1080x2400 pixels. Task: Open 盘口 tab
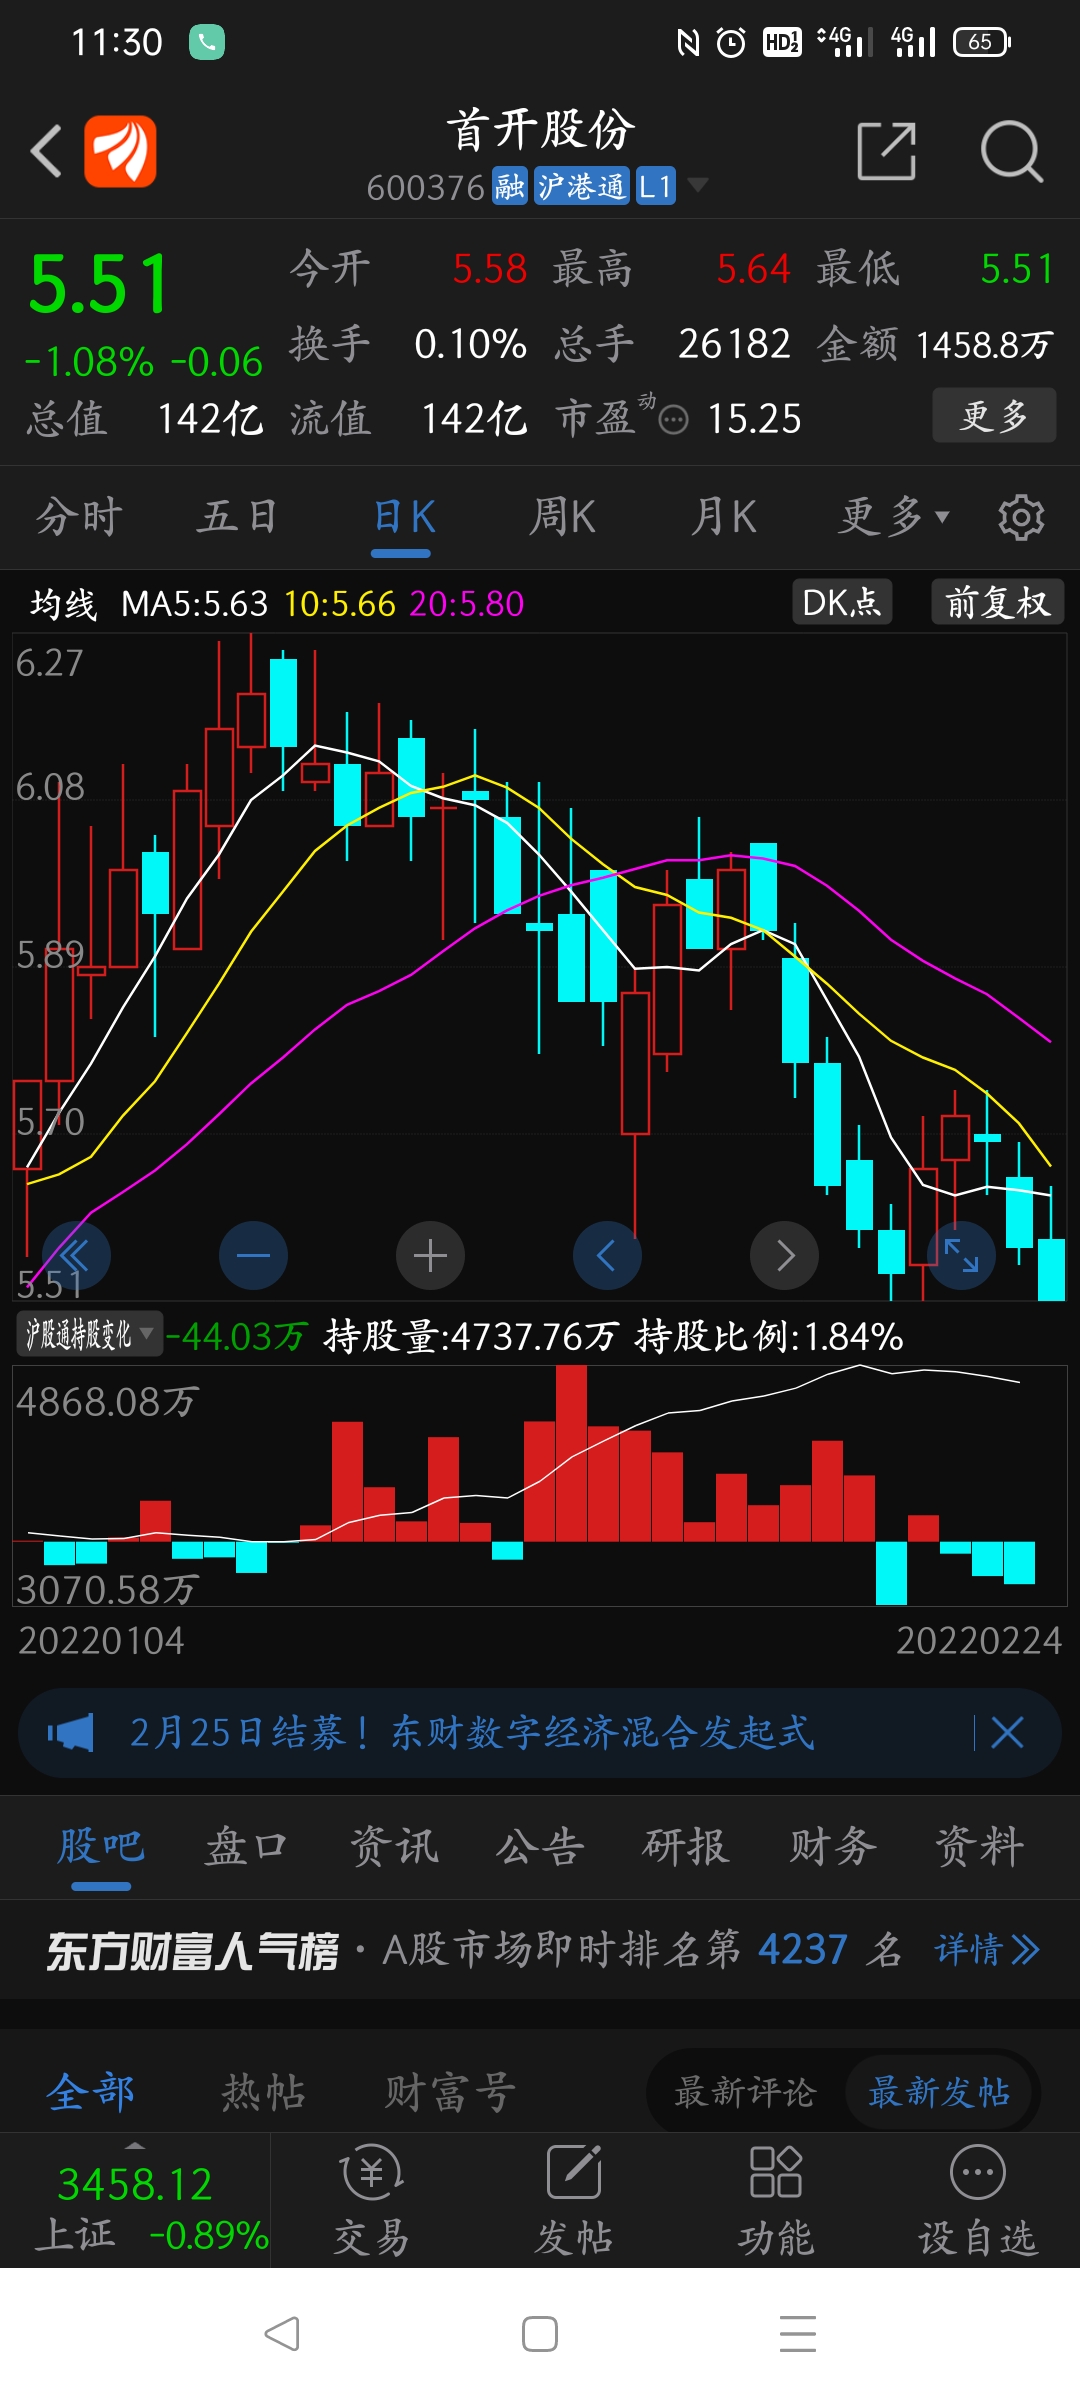tap(247, 1846)
